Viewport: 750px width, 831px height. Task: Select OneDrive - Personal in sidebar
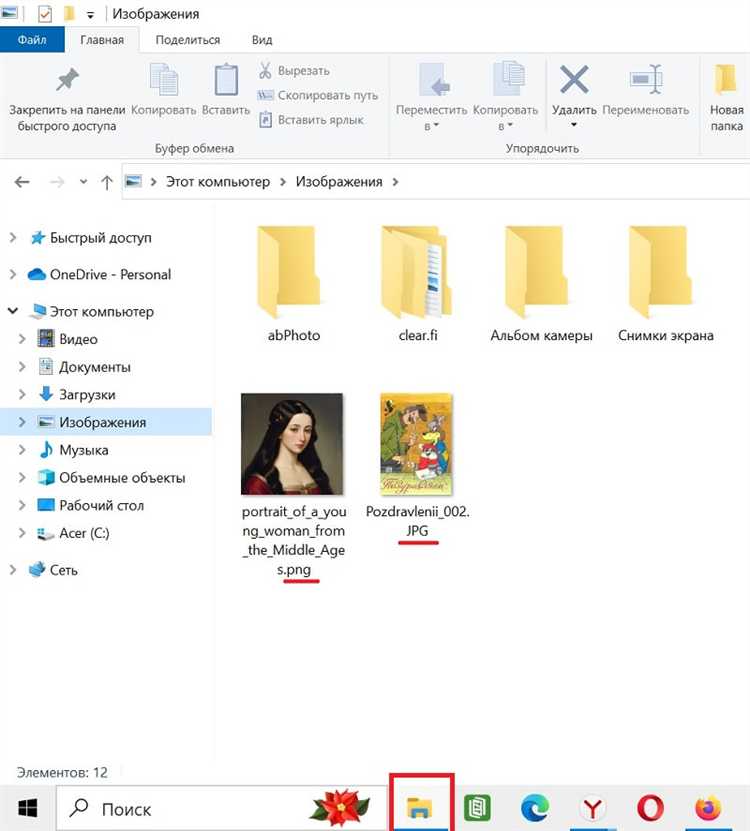[110, 275]
